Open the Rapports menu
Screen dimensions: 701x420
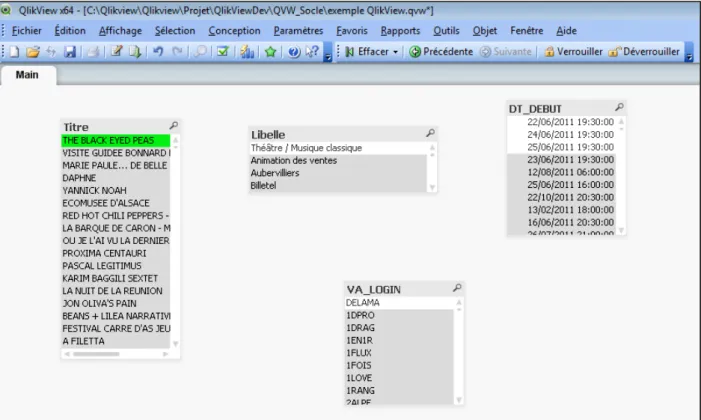pyautogui.click(x=400, y=31)
